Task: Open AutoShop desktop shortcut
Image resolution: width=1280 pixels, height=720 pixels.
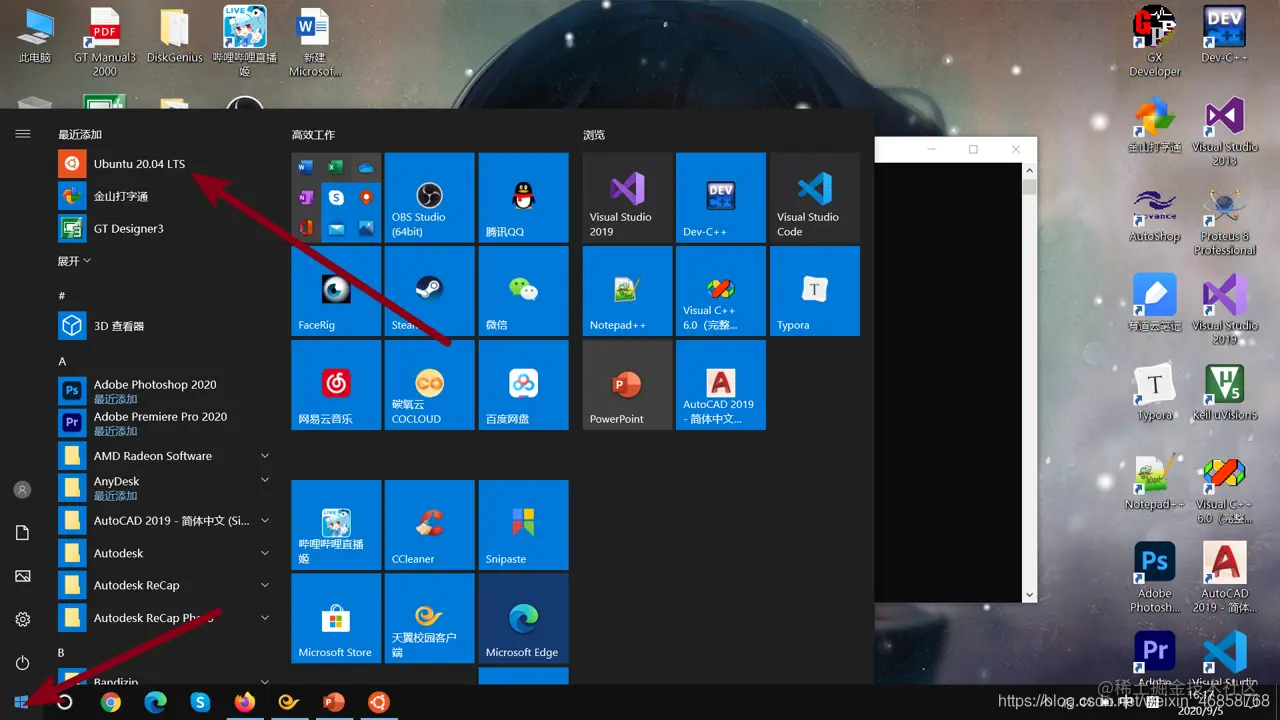Action: [x=1154, y=215]
